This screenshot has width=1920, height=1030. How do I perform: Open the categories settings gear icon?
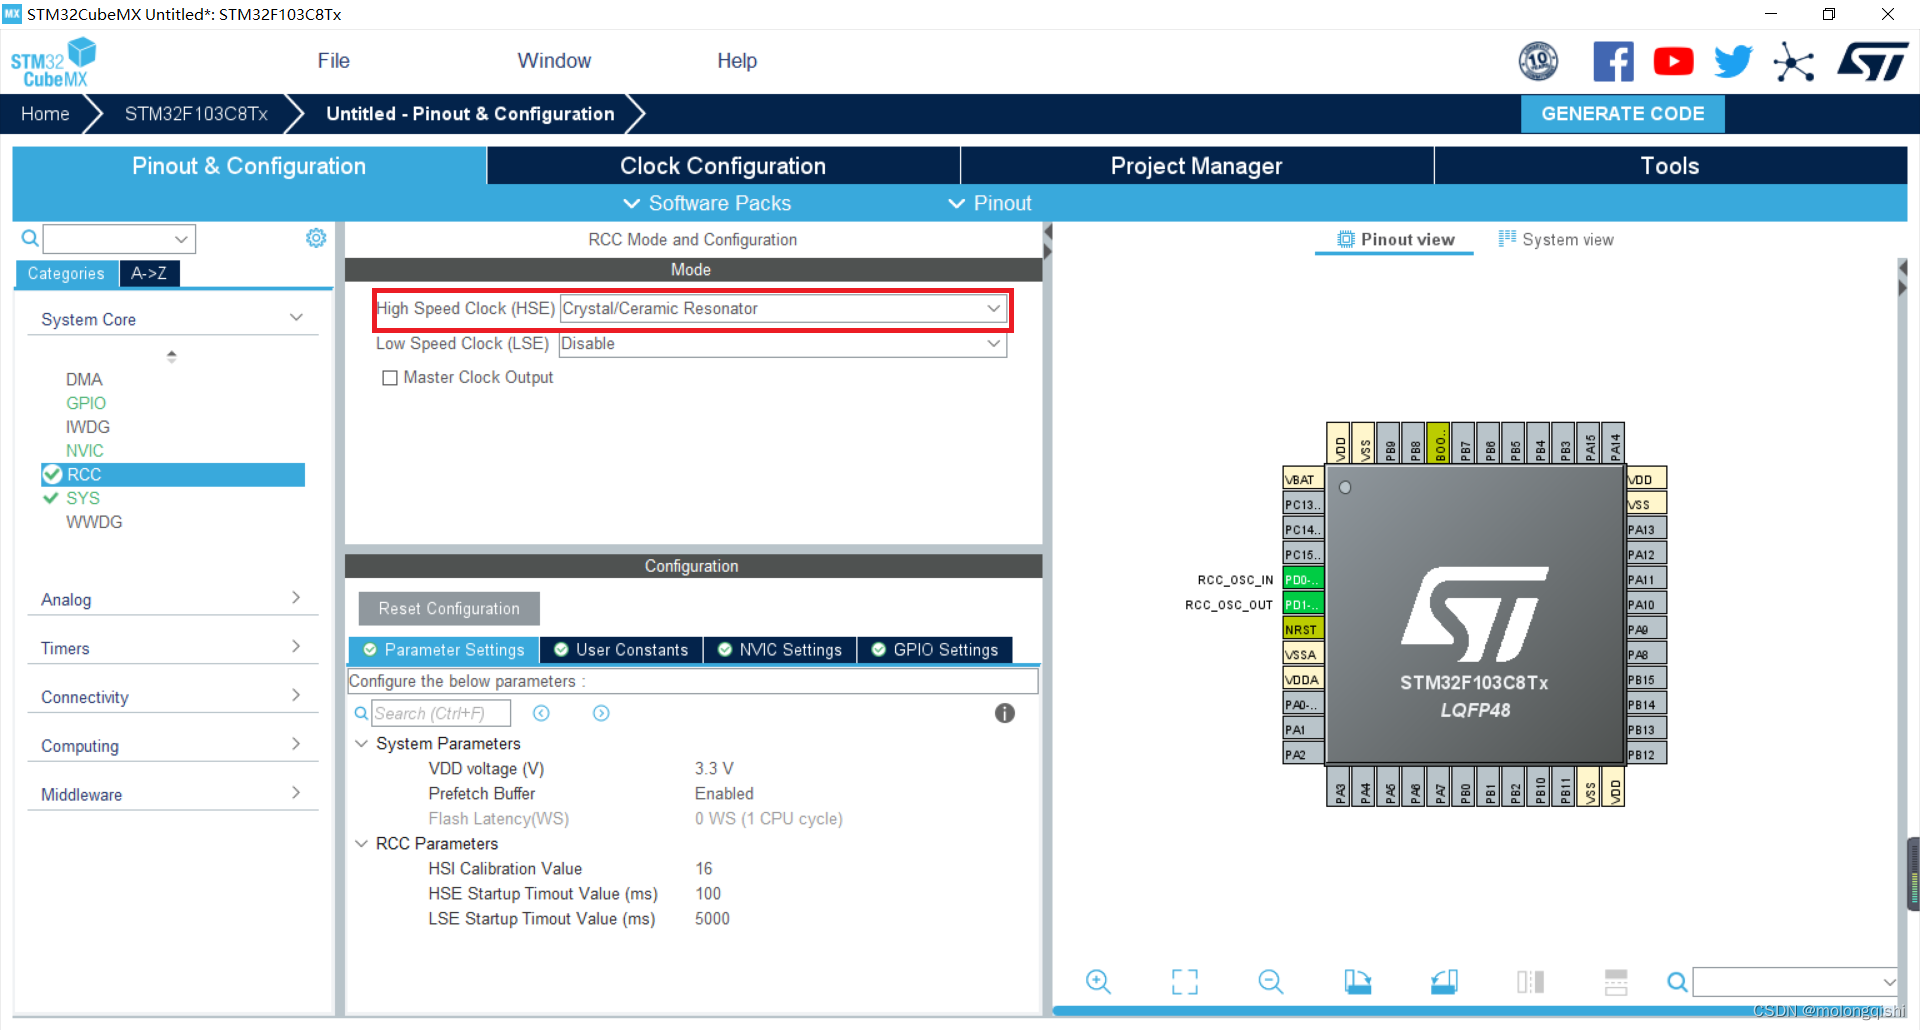coord(316,238)
